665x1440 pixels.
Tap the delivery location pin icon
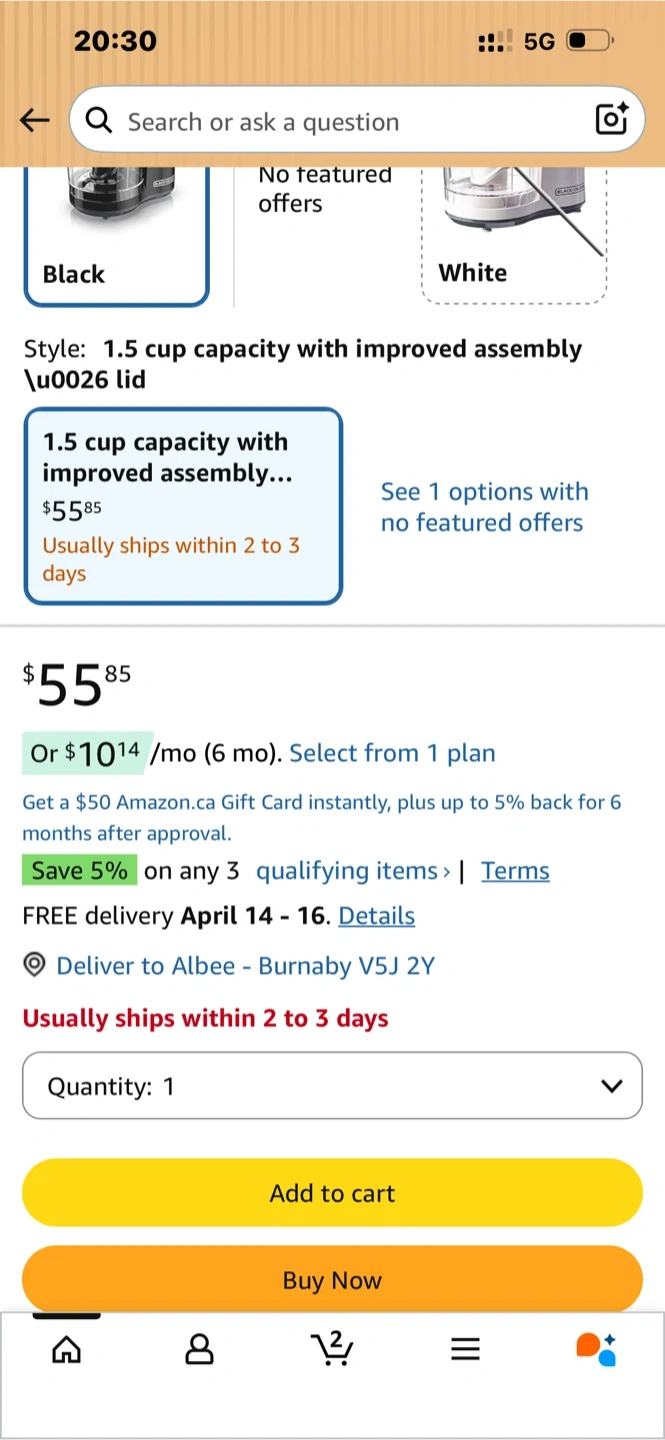[x=35, y=965]
